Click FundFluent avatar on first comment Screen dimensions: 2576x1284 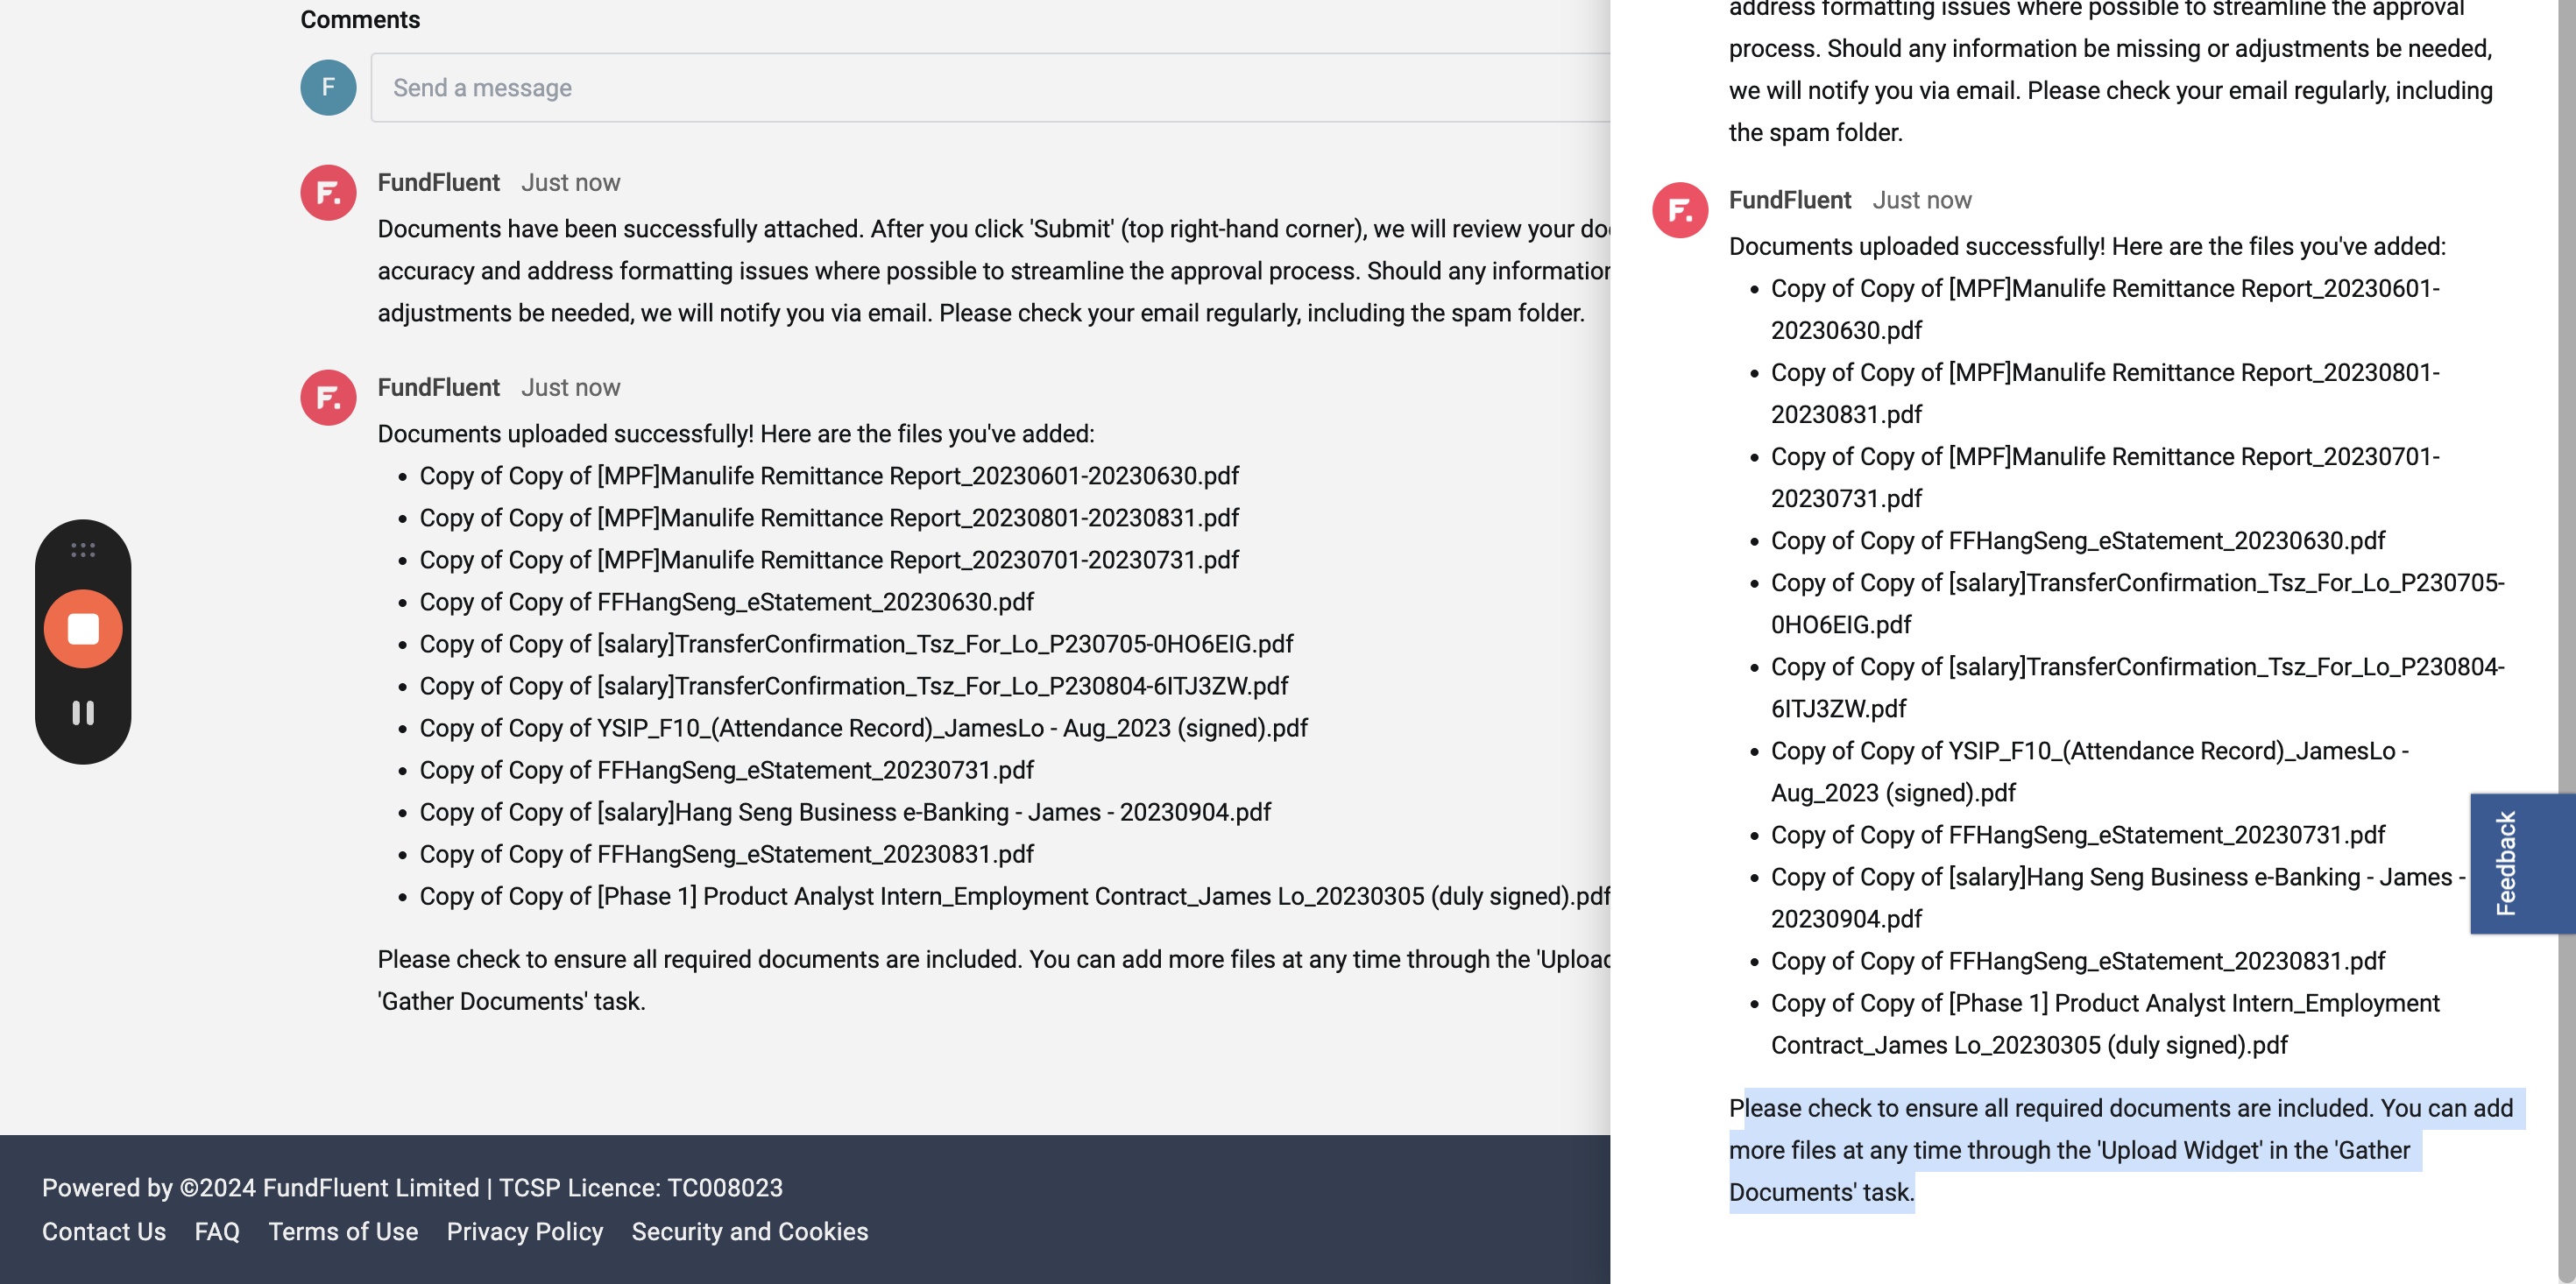coord(328,193)
